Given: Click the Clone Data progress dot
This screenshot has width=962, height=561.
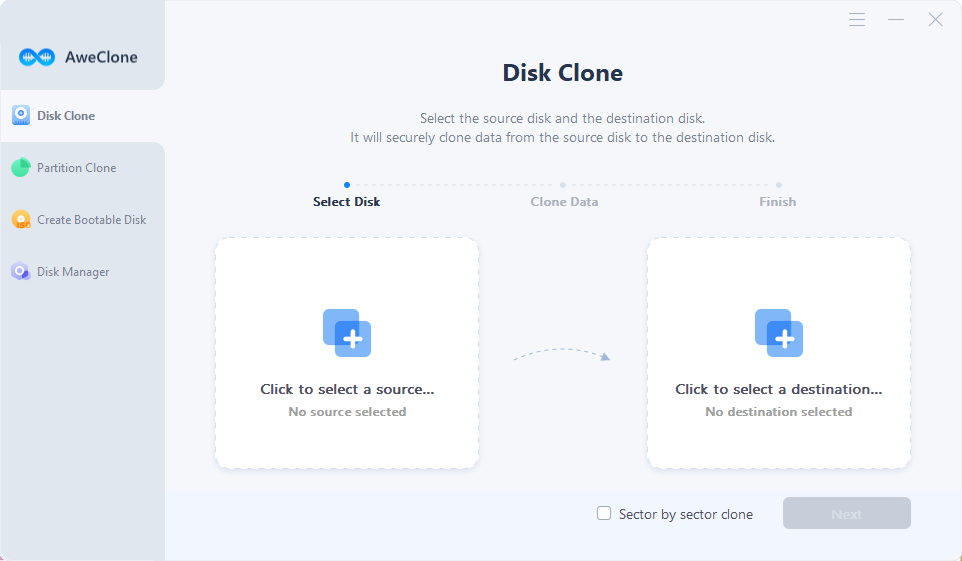Looking at the screenshot, I should (x=563, y=185).
